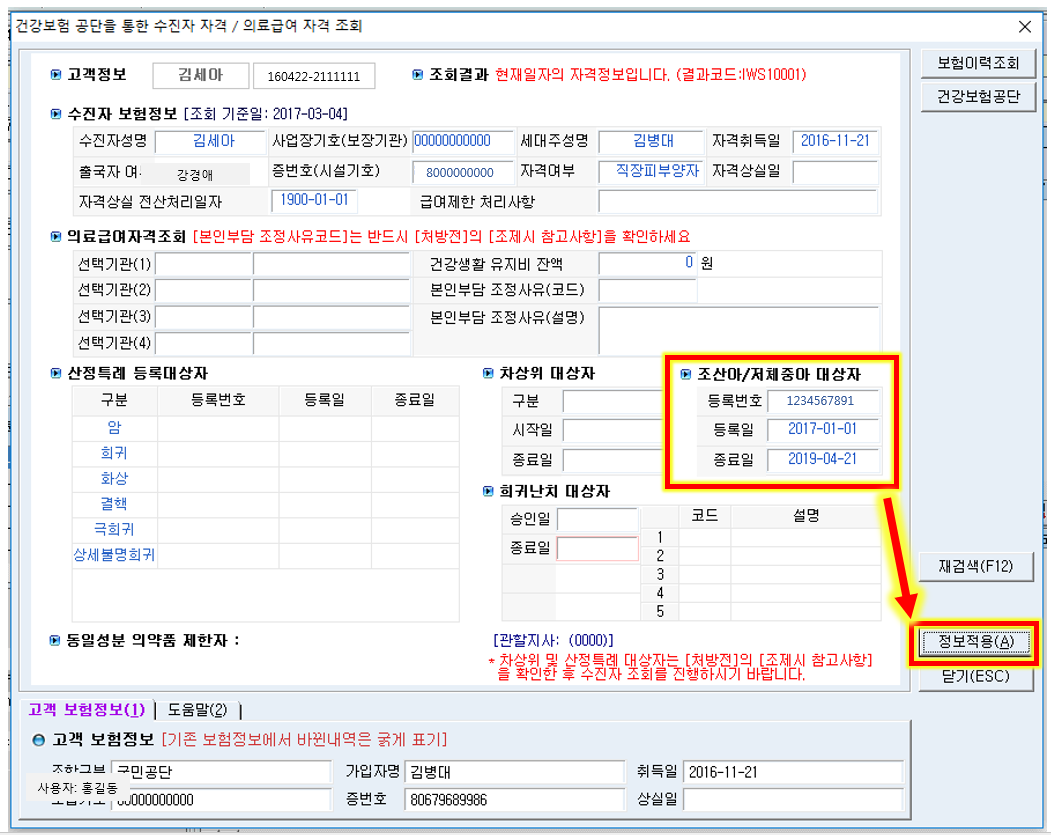Click the round 고객 보험정보 panel icon
This screenshot has height=835, width=1051.
point(39,740)
